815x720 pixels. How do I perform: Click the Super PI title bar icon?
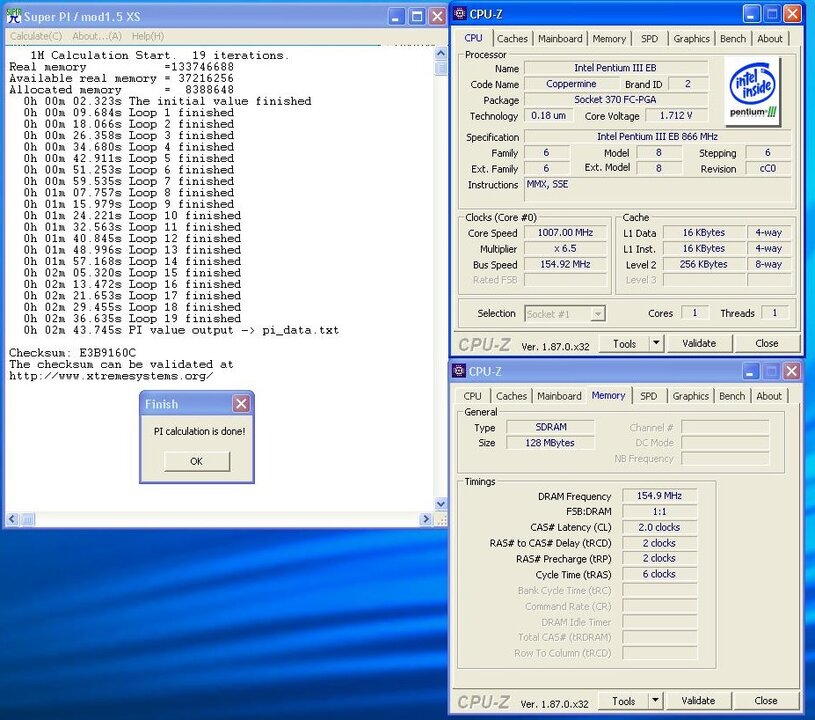coord(14,16)
